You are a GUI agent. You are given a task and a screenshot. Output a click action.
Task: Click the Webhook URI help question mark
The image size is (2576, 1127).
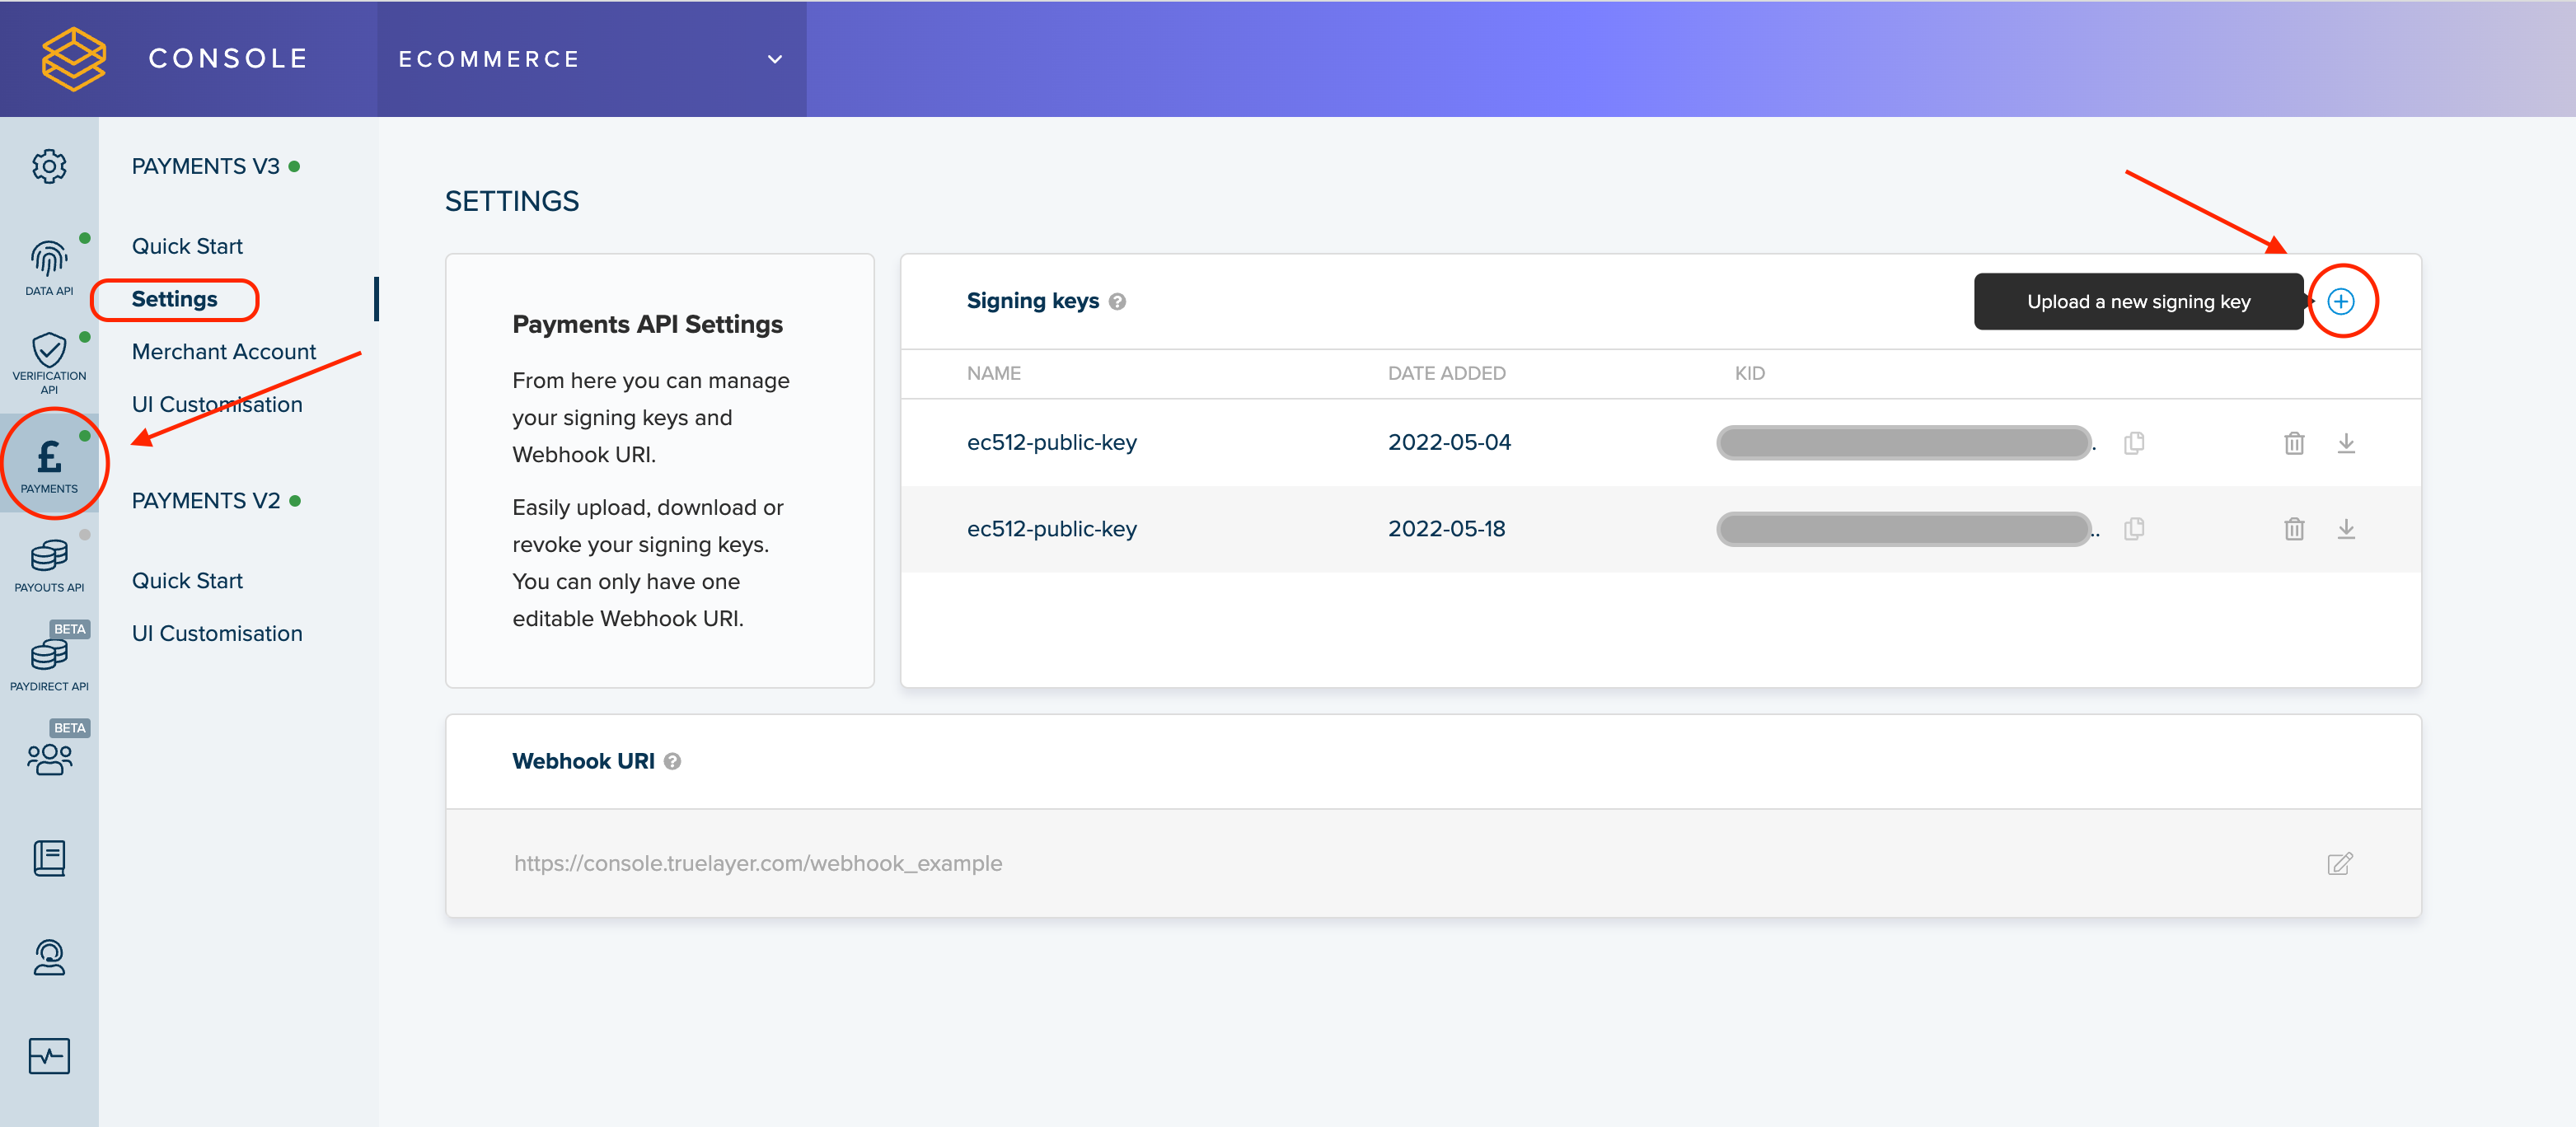click(673, 761)
